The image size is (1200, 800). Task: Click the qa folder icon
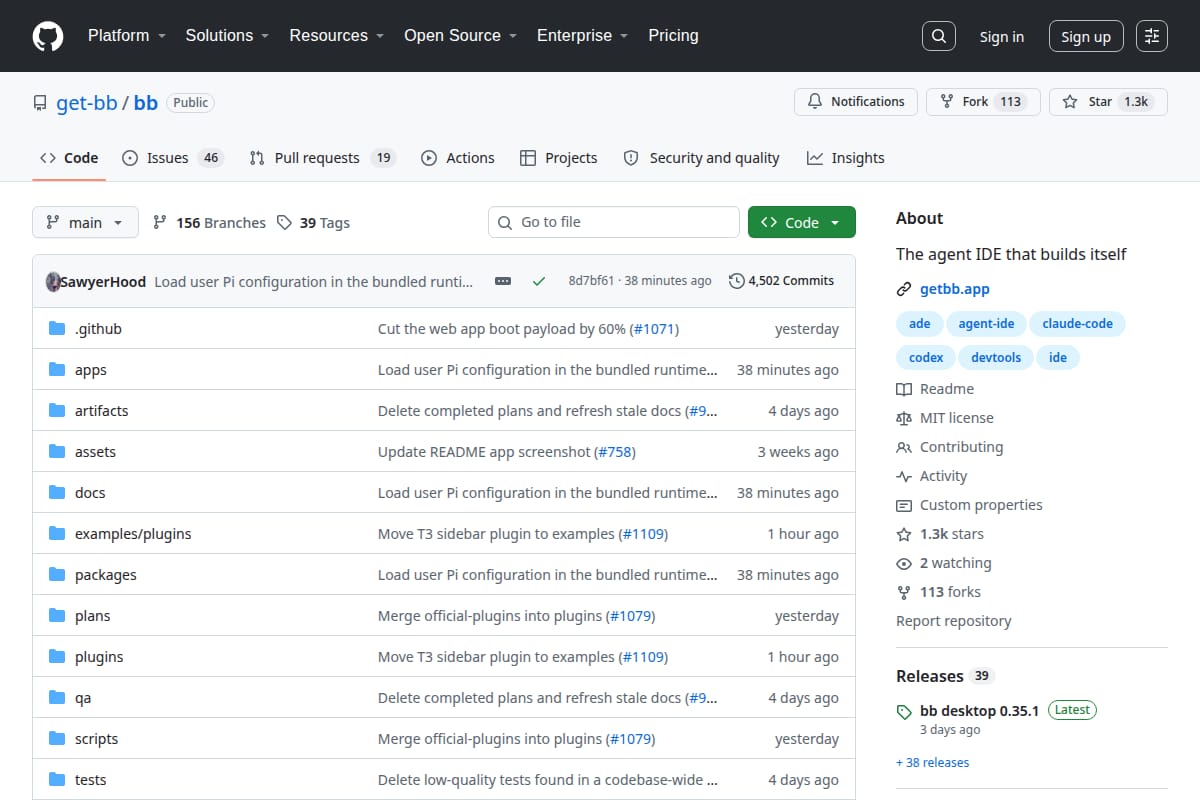(57, 697)
